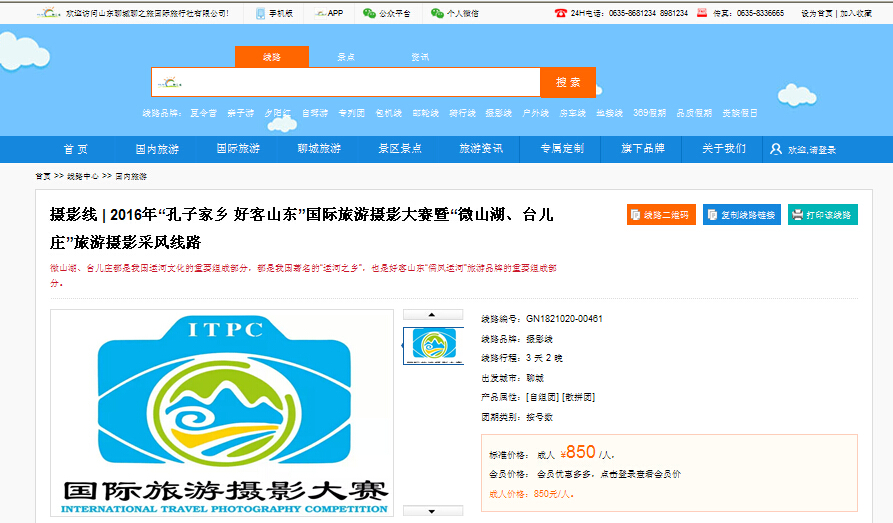Viewport: 893px width, 523px height.
Task: Click the 公众平台 WeChat icon
Action: coord(369,13)
